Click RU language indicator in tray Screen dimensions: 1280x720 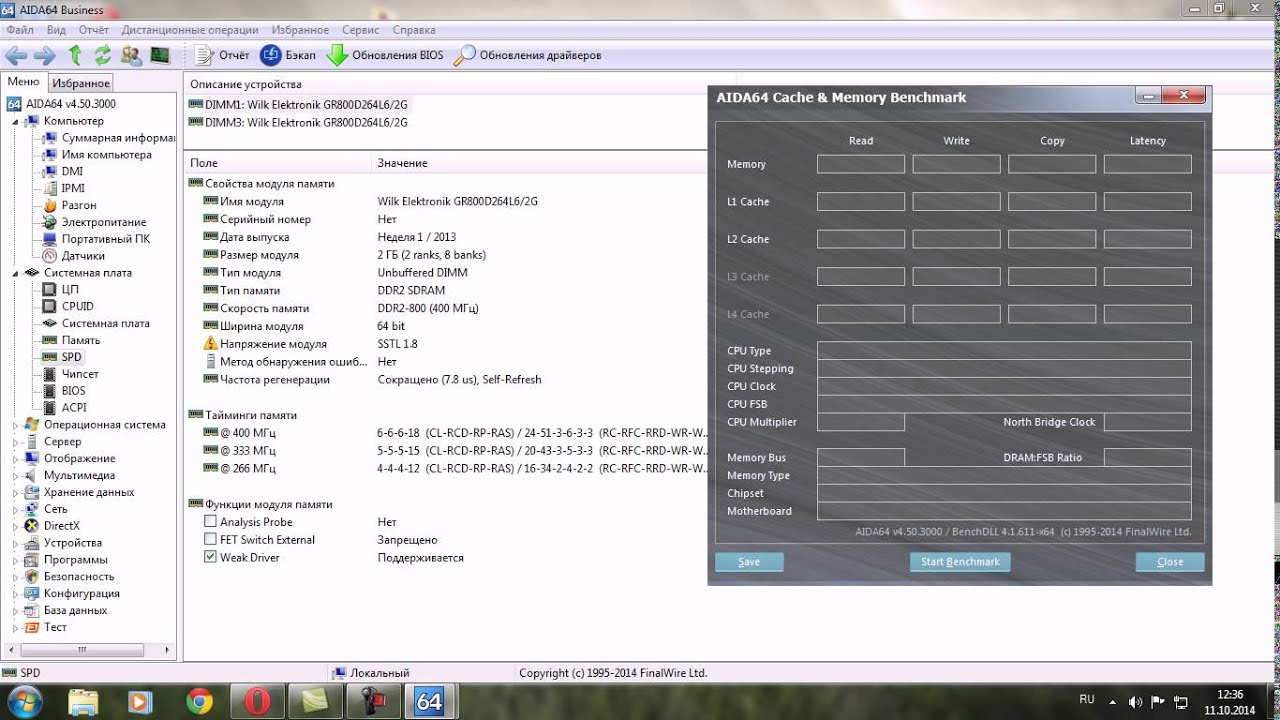[1087, 700]
